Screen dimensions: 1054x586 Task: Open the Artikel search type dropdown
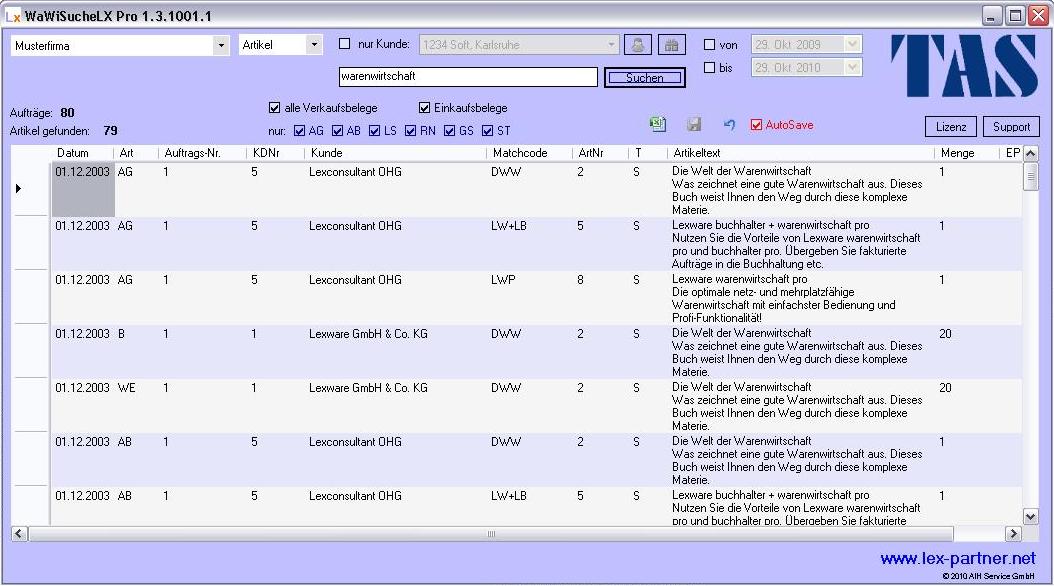314,45
